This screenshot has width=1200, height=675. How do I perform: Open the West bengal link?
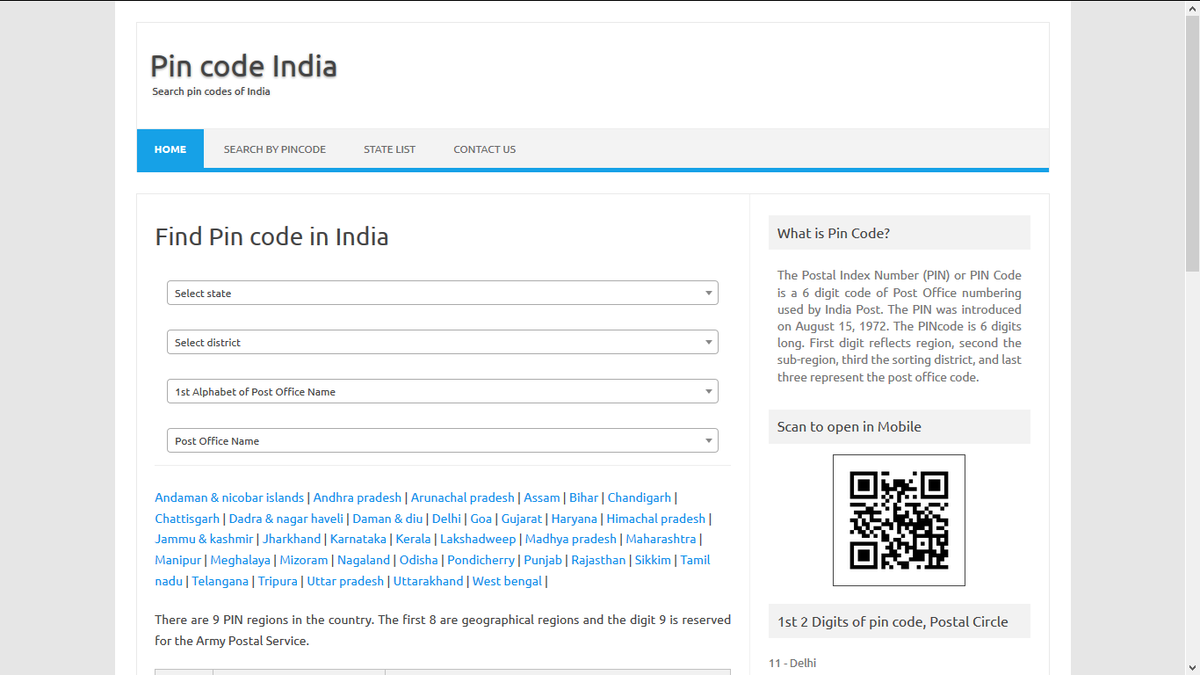click(x=507, y=581)
